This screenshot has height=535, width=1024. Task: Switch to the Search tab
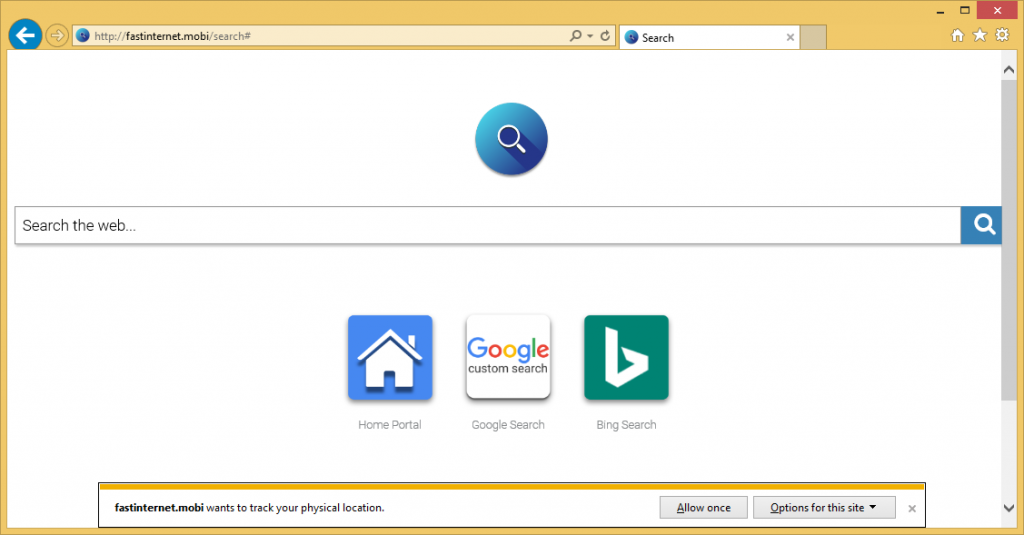[700, 38]
